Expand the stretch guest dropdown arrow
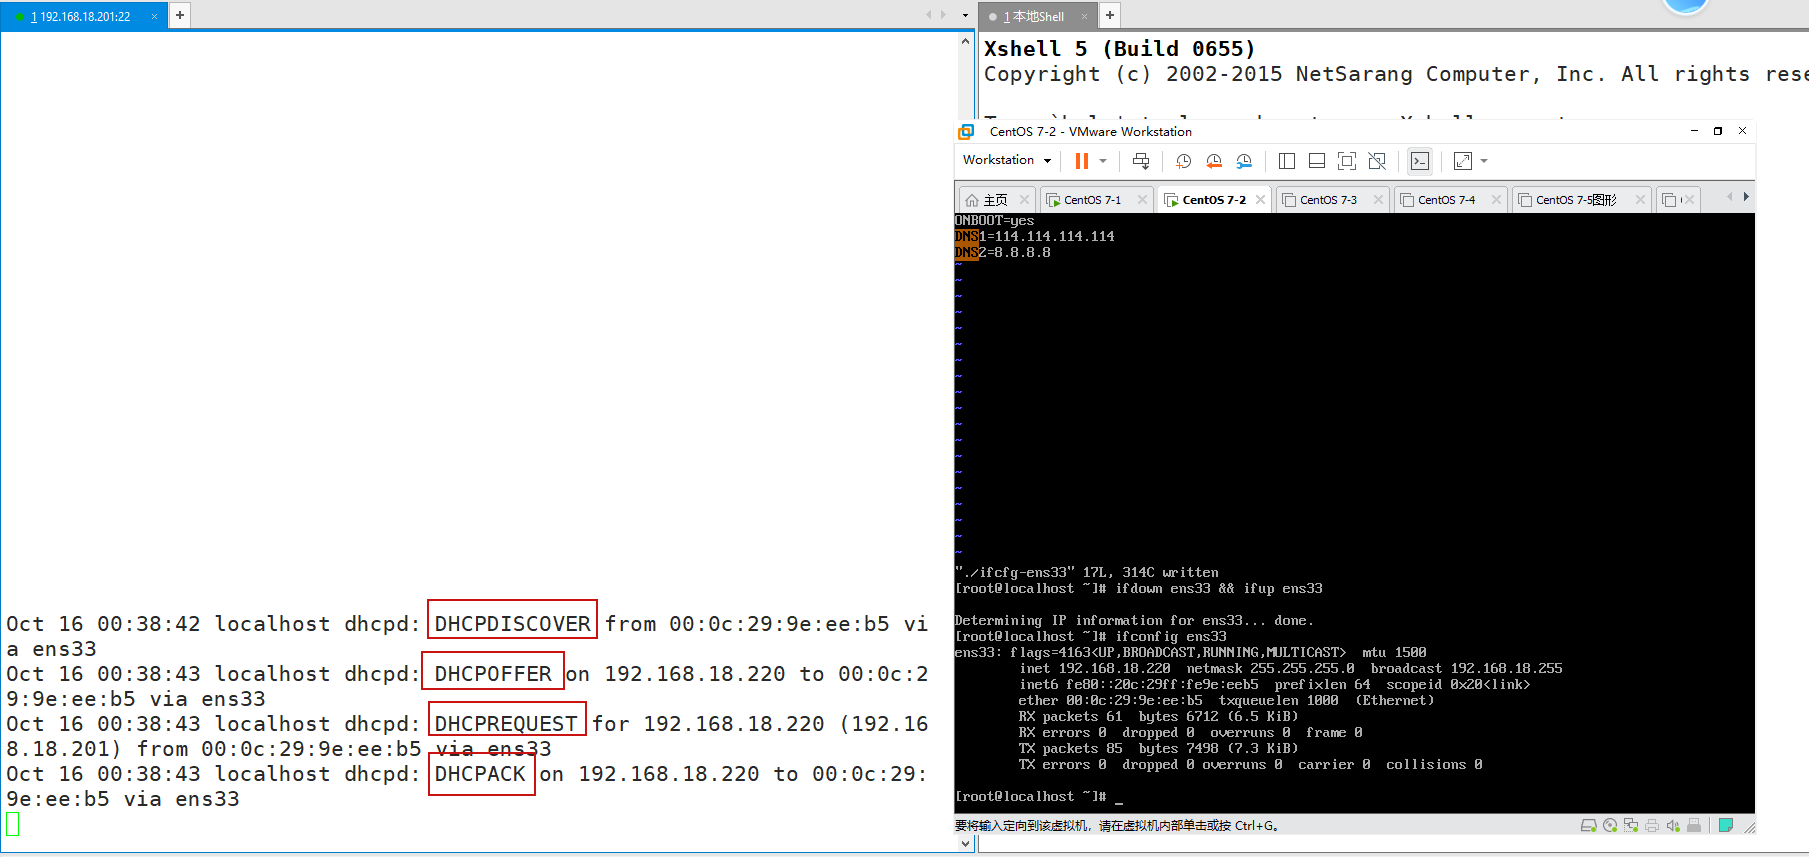Image resolution: width=1809 pixels, height=857 pixels. click(1484, 161)
